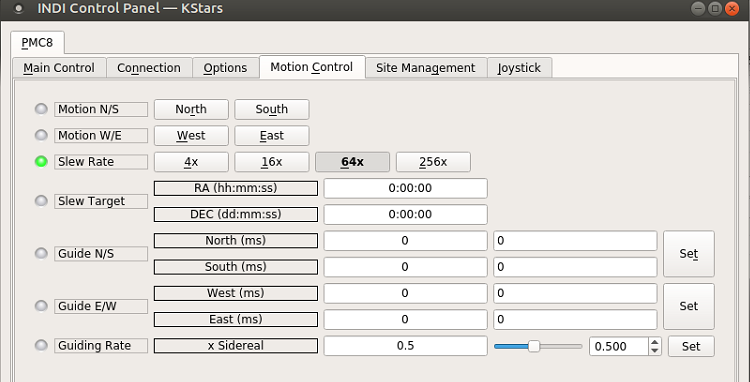Click the Guiding Rate status light

pos(42,345)
